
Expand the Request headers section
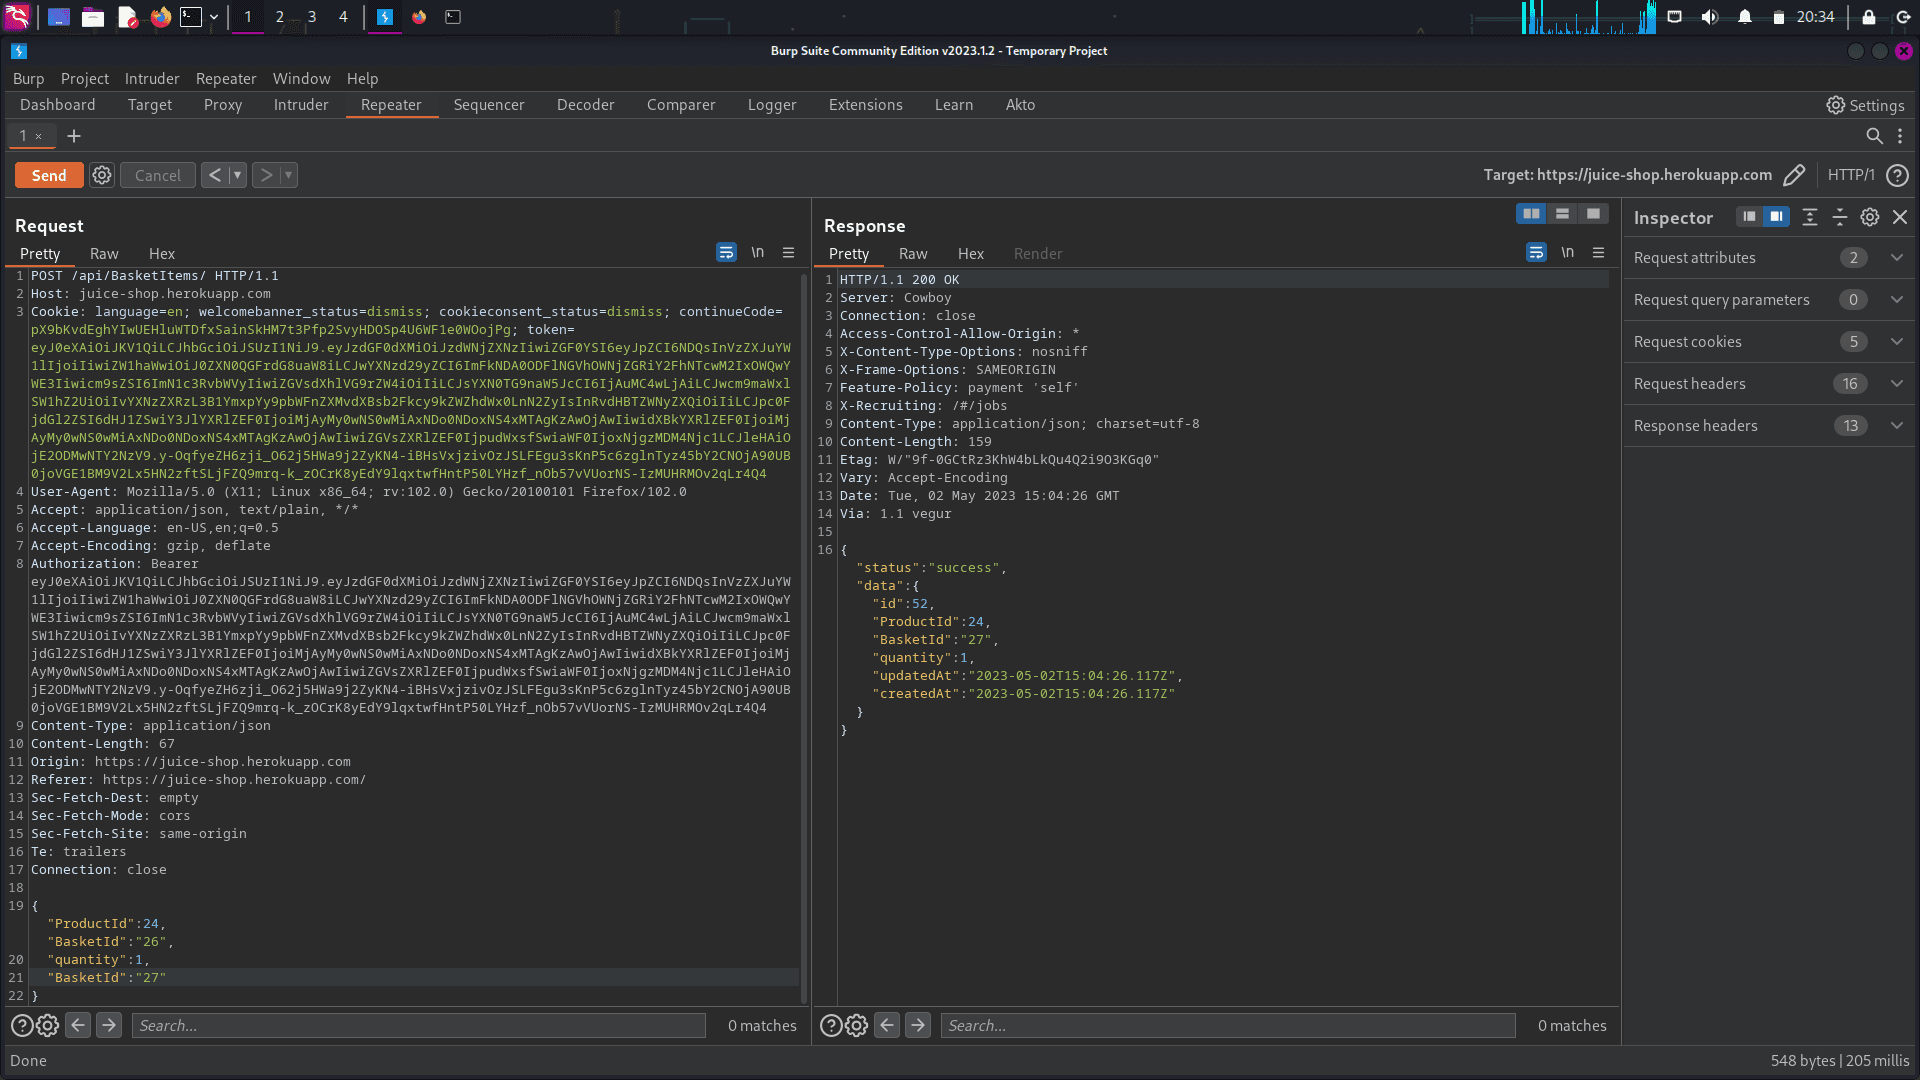pyautogui.click(x=1896, y=384)
